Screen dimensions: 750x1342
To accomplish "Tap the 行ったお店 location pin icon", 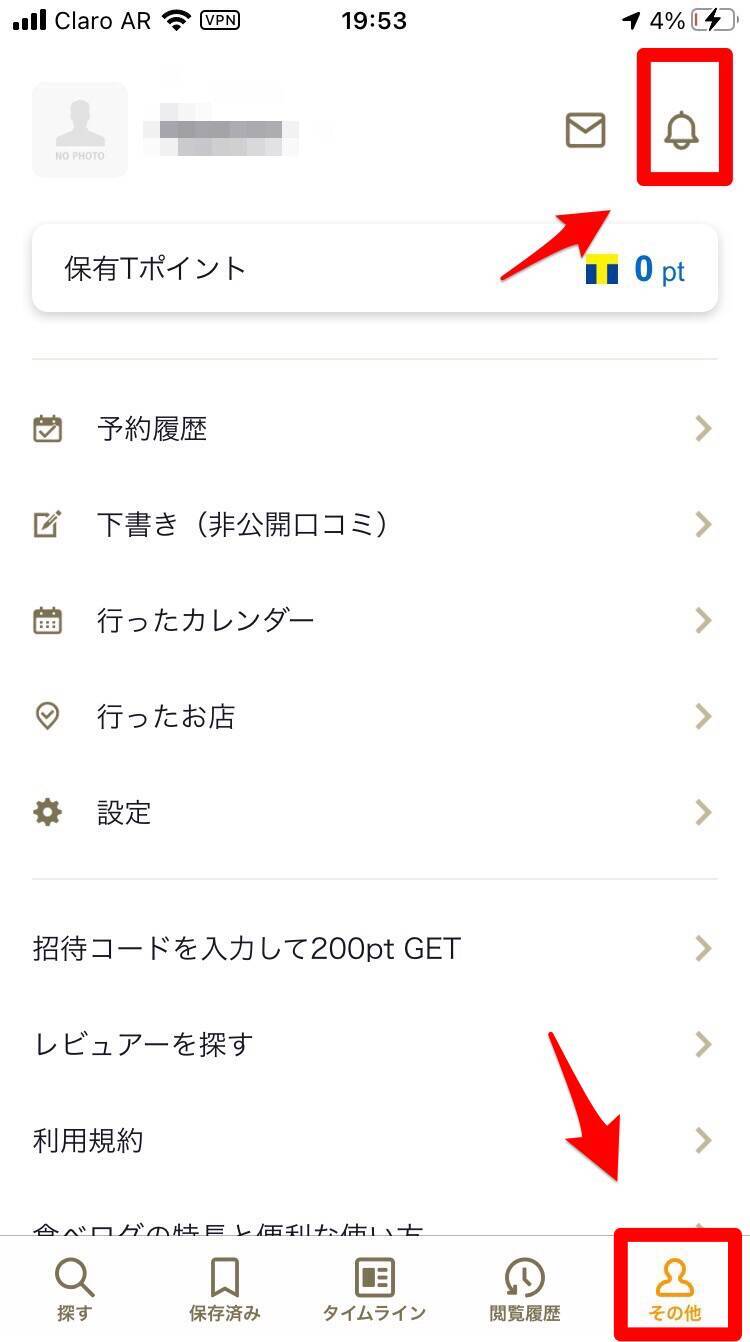I will pyautogui.click(x=47, y=716).
